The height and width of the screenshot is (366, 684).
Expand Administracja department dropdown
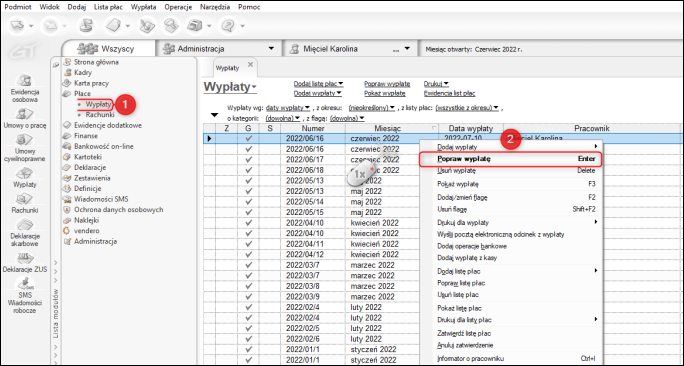pos(271,49)
